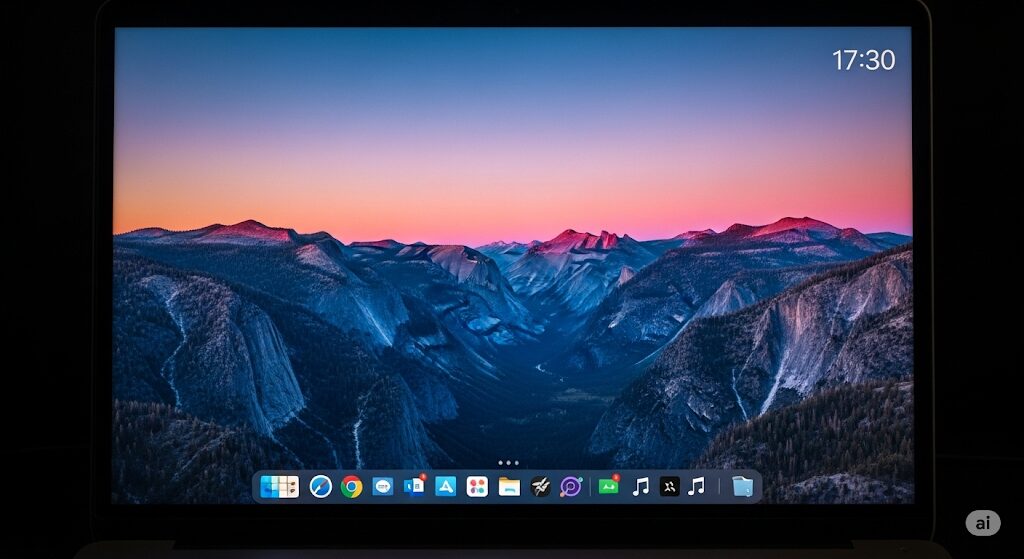Open the blue chat bubble app in the dock

[383, 487]
